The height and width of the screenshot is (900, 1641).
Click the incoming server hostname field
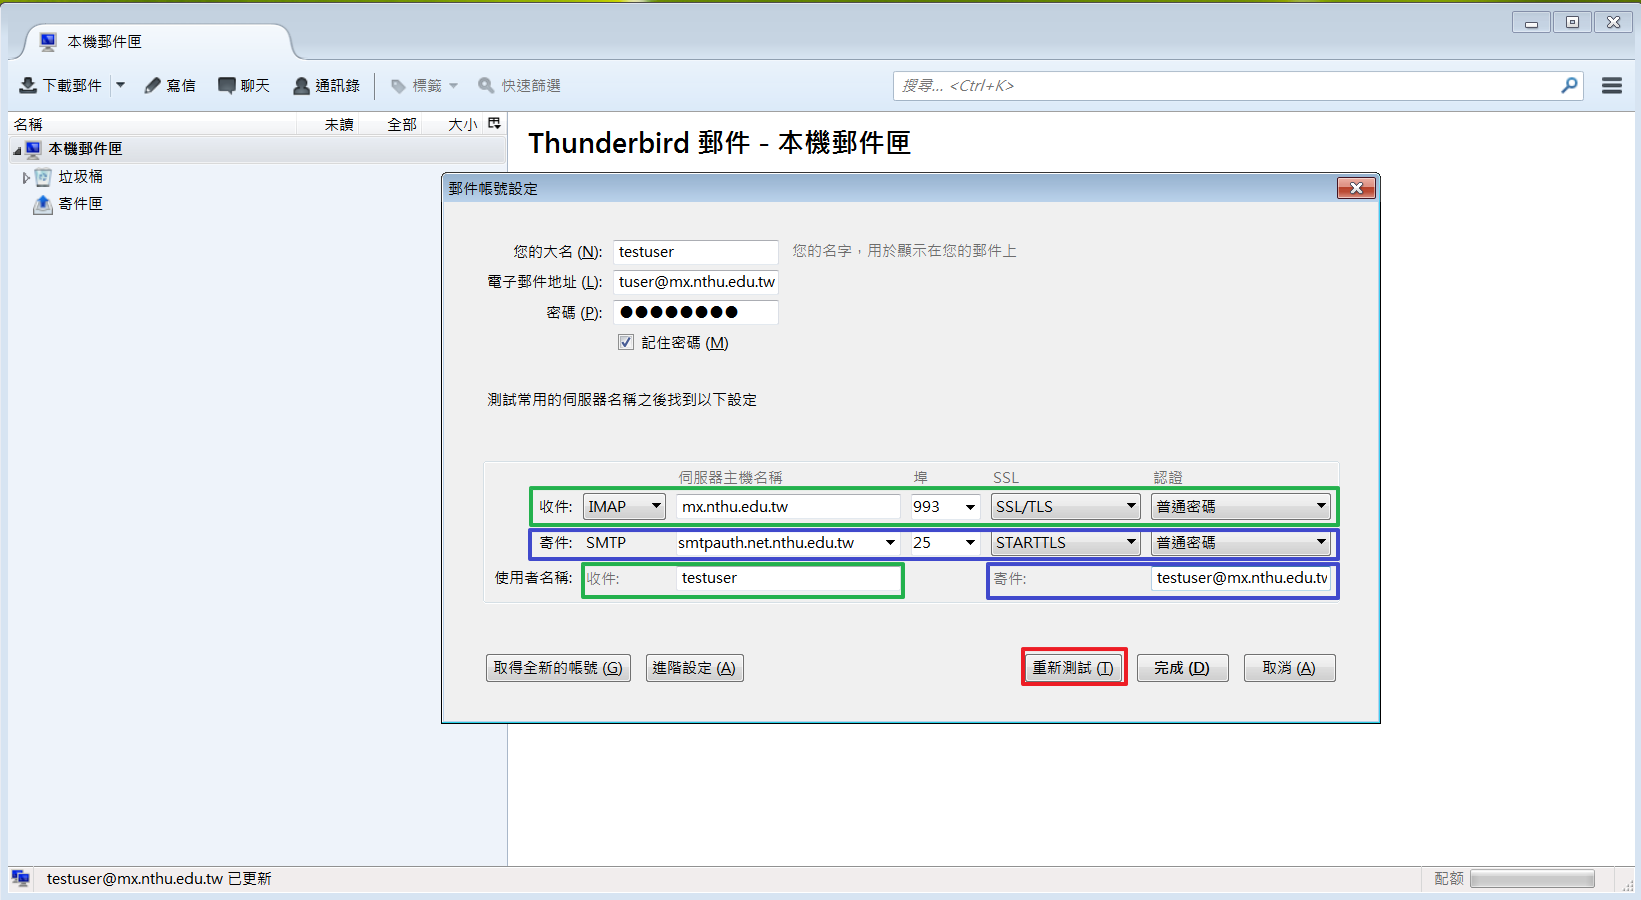coord(787,507)
